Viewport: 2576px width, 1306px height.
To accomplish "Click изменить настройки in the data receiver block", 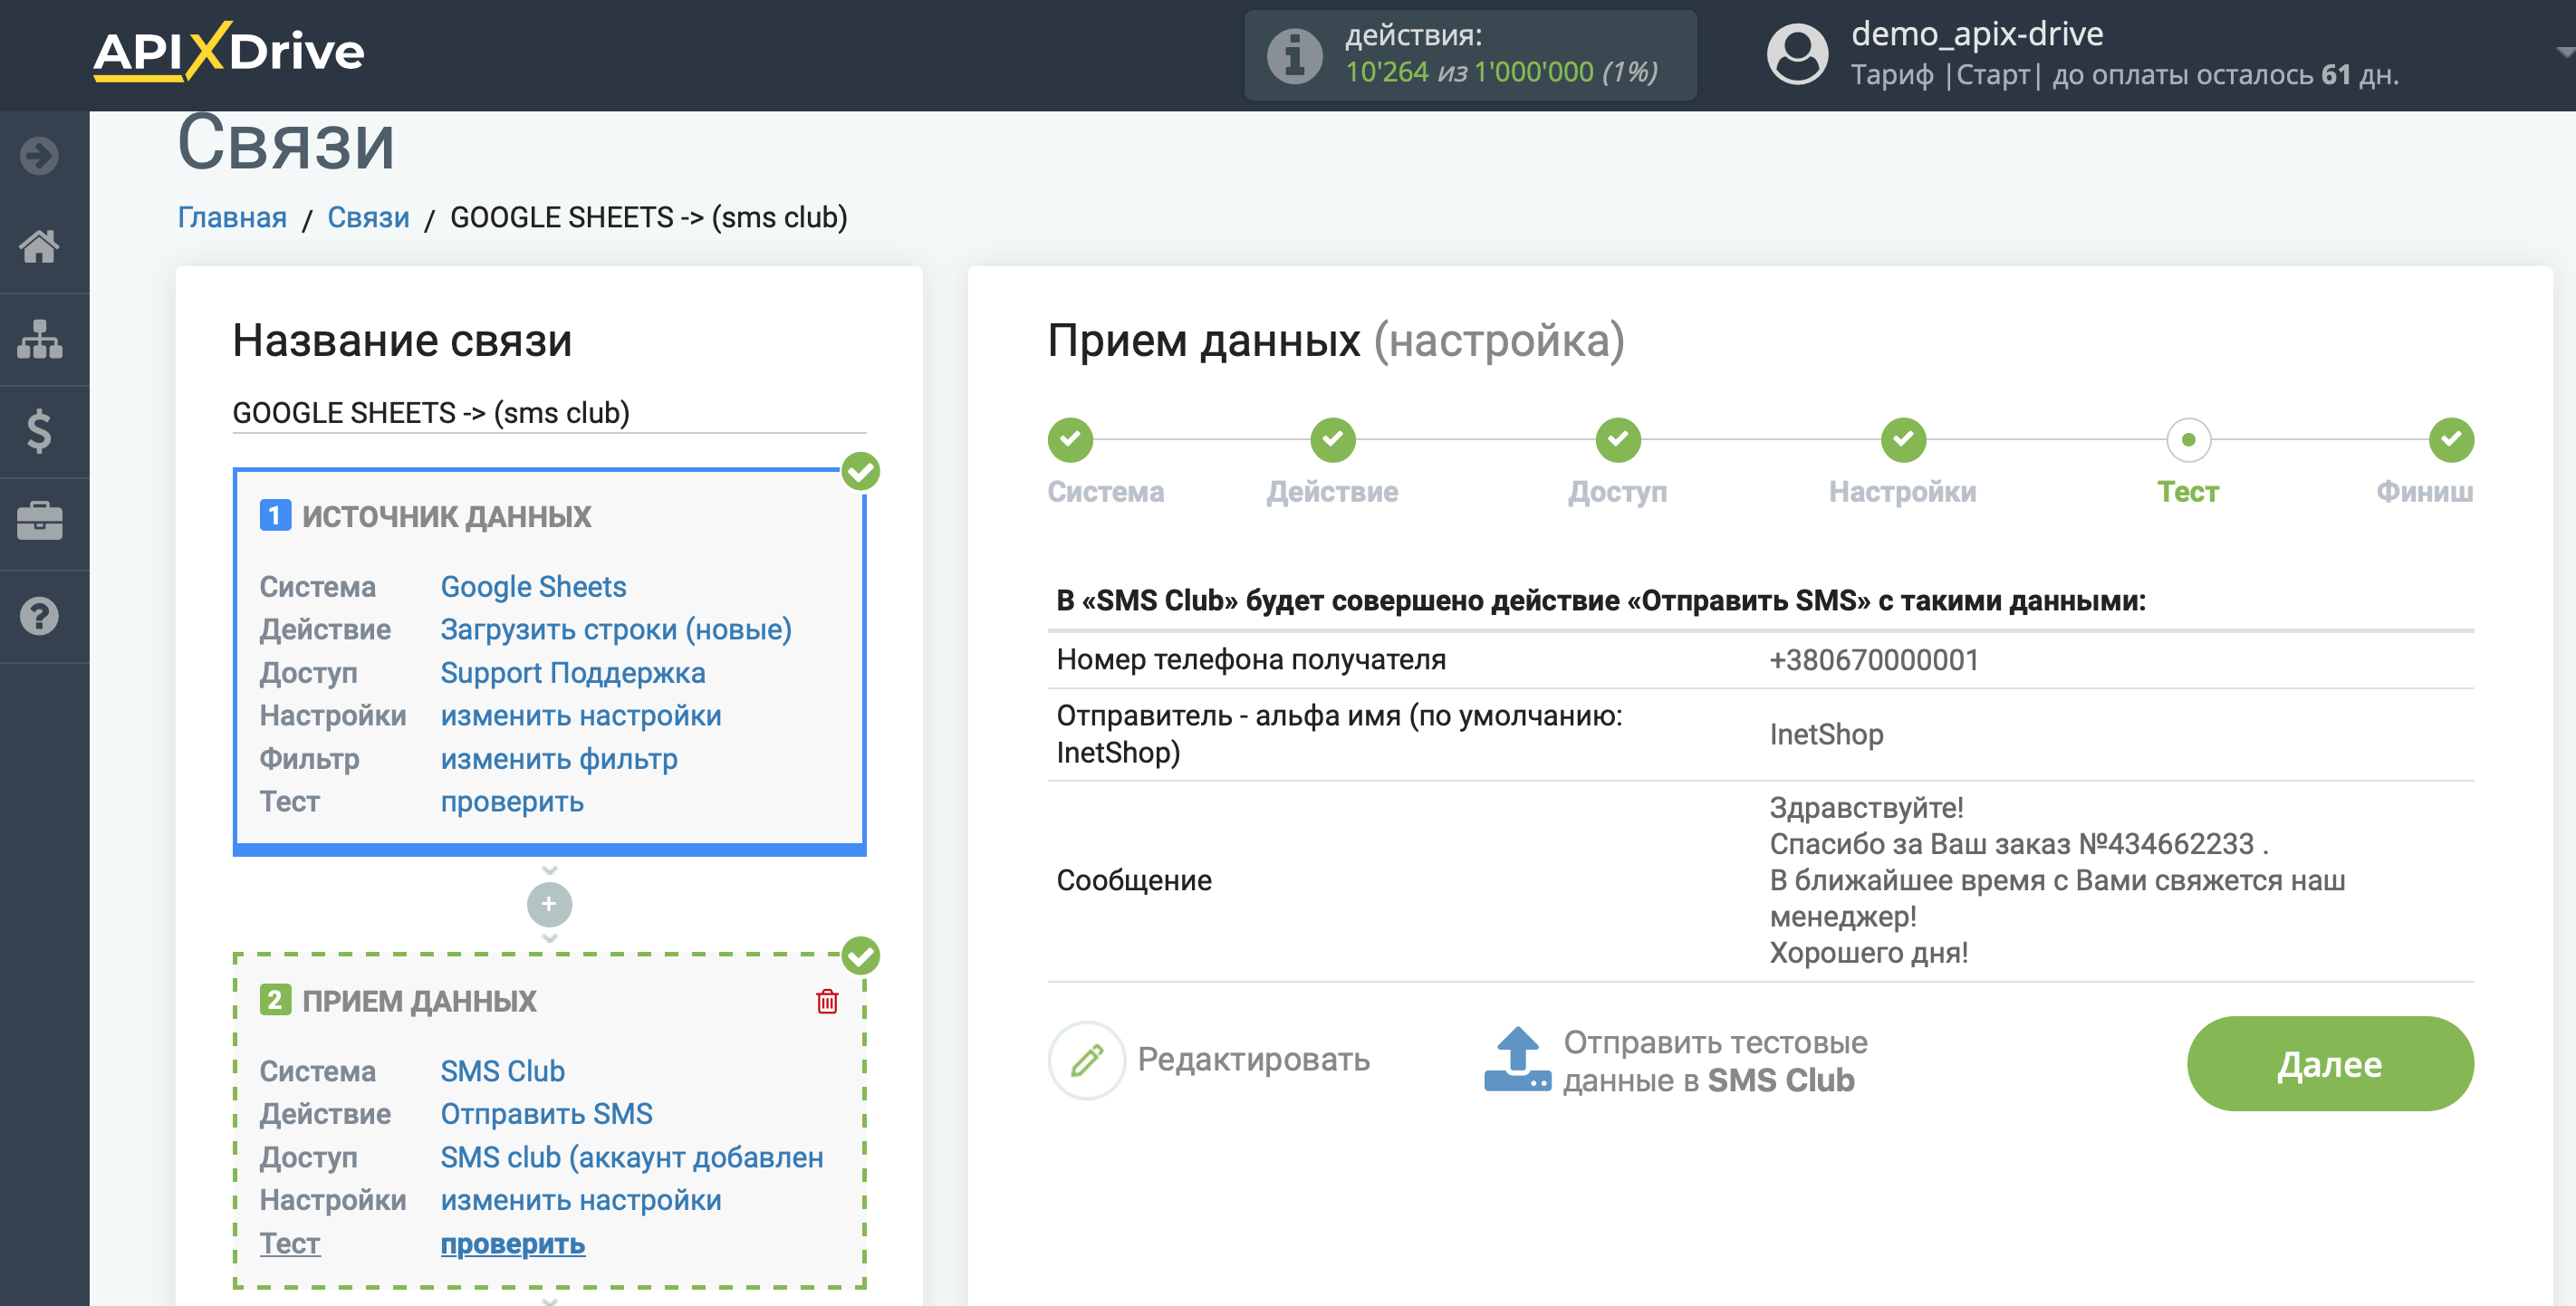I will (x=581, y=1200).
